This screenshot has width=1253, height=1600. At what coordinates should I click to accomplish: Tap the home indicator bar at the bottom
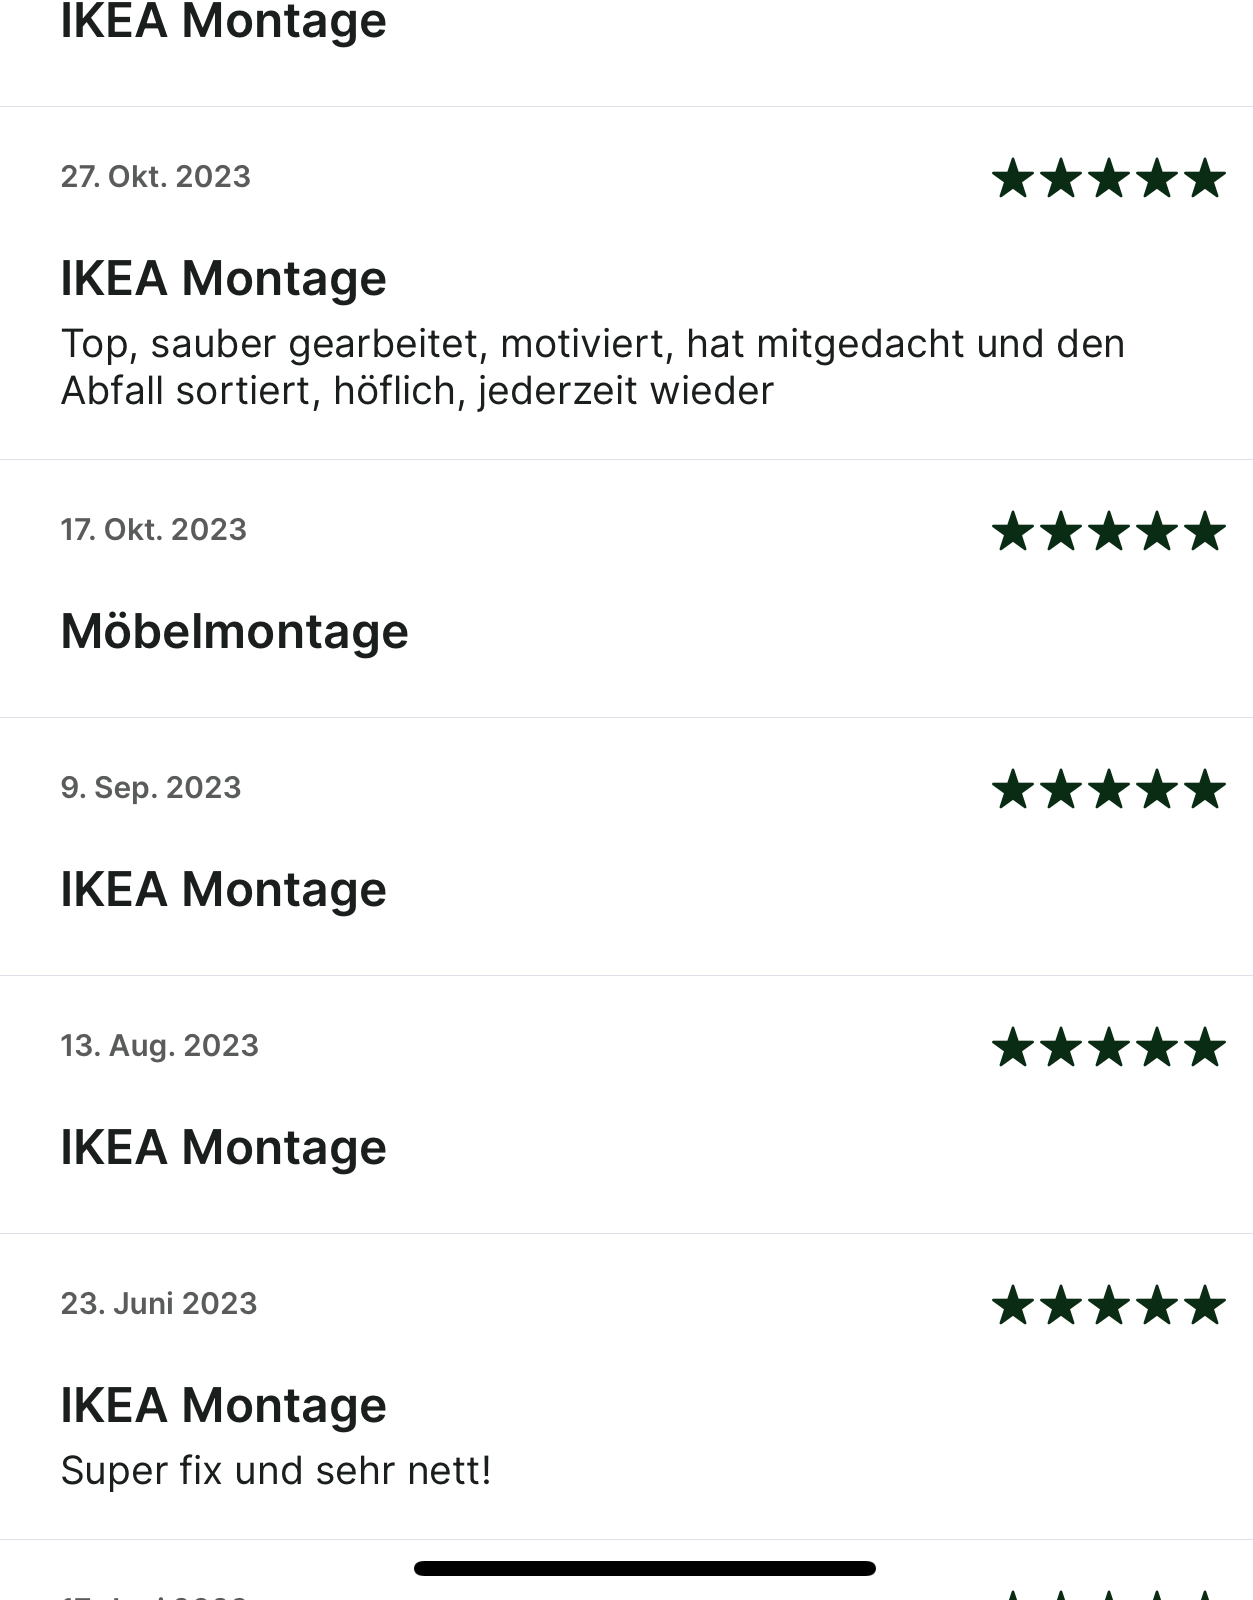645,1568
